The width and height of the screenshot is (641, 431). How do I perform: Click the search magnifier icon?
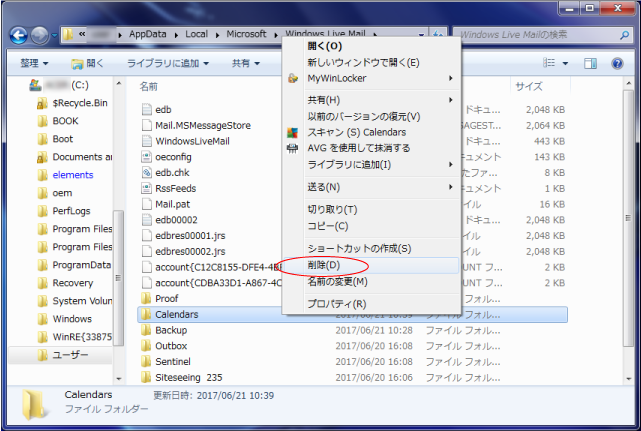(624, 35)
